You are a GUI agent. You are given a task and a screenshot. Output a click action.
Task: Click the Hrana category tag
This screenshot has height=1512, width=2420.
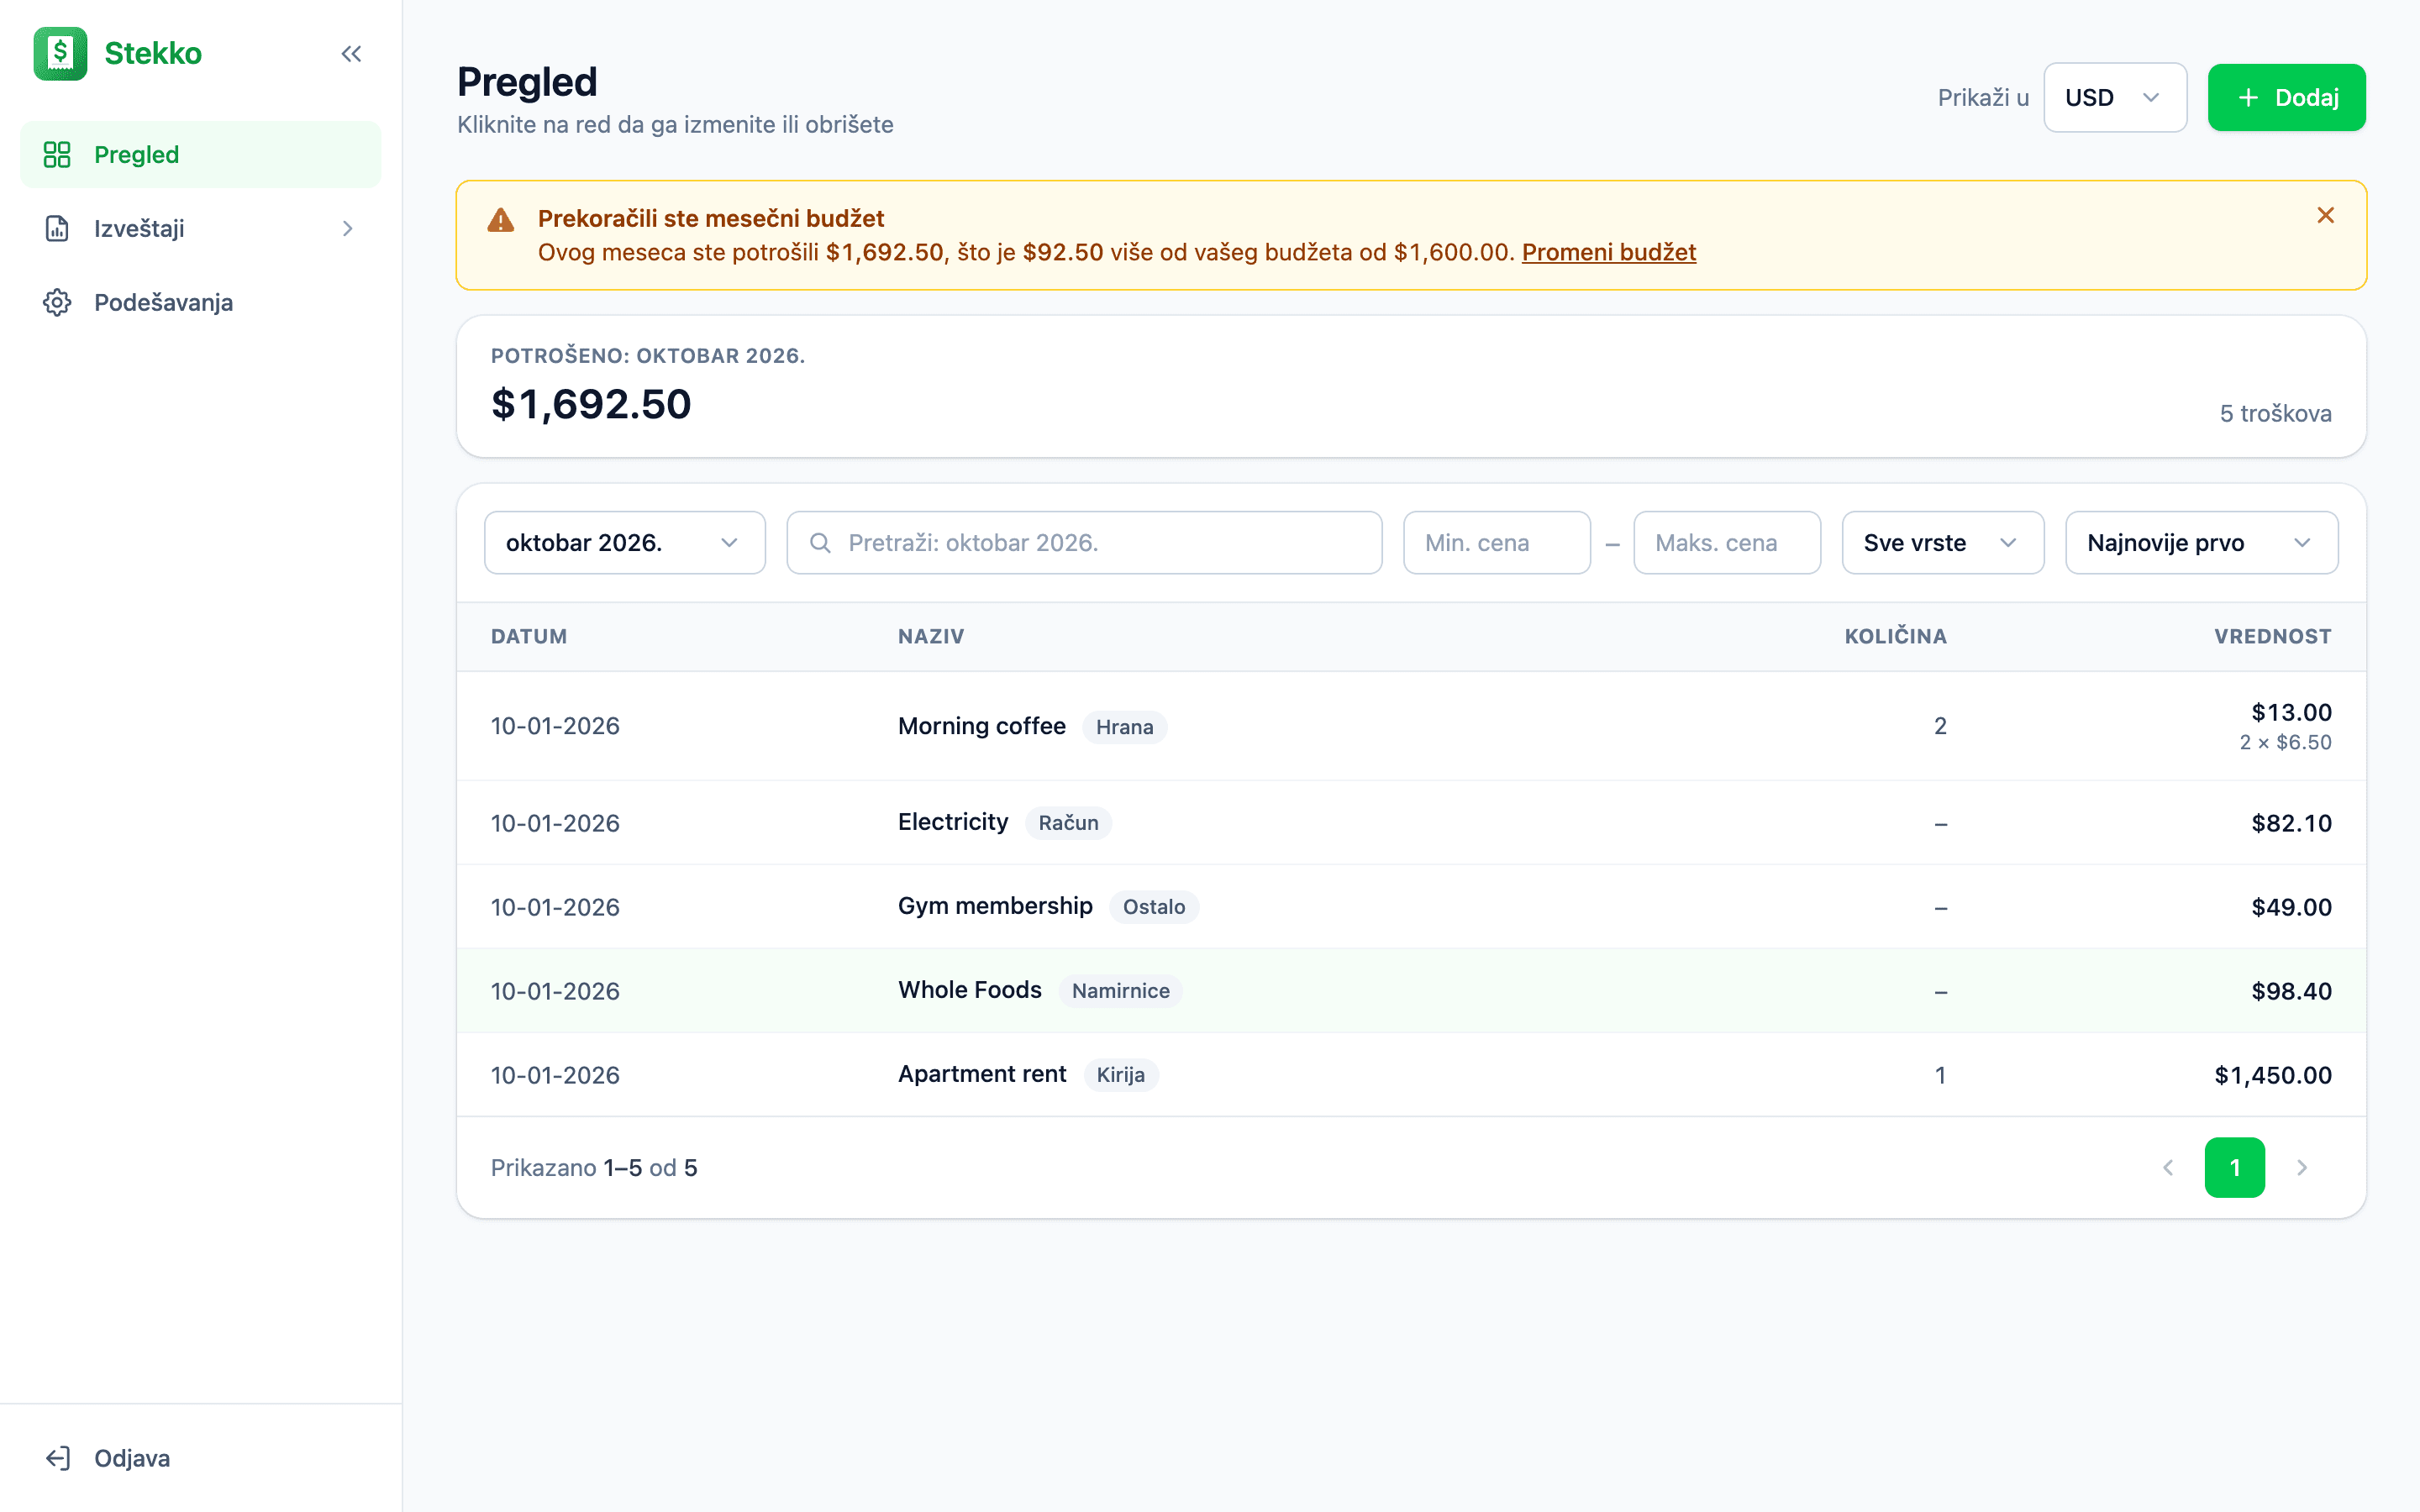click(1124, 727)
